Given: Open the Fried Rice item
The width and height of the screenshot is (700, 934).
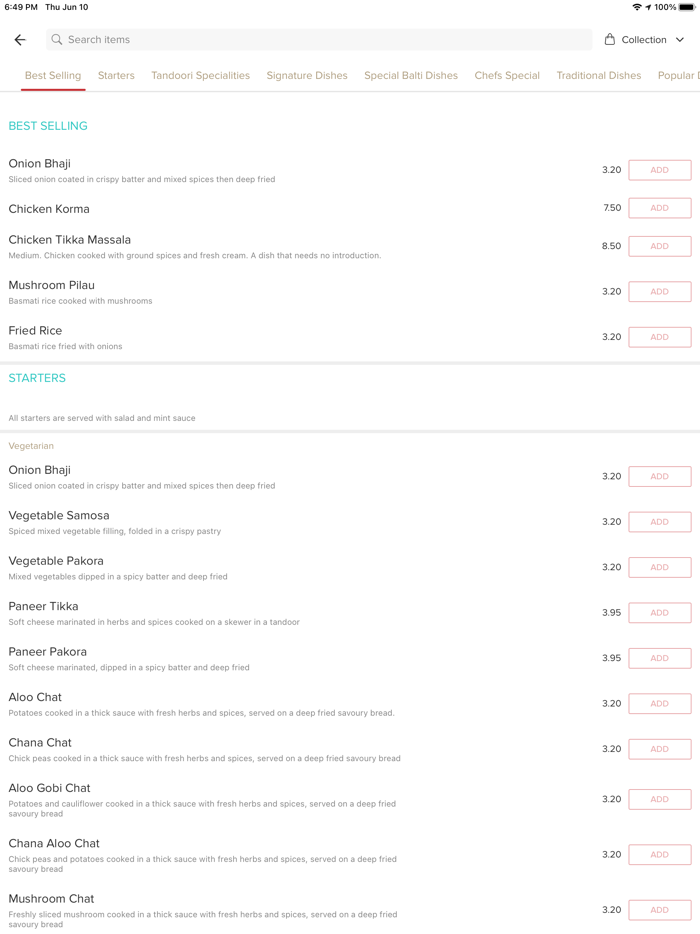Looking at the screenshot, I should click(36, 331).
